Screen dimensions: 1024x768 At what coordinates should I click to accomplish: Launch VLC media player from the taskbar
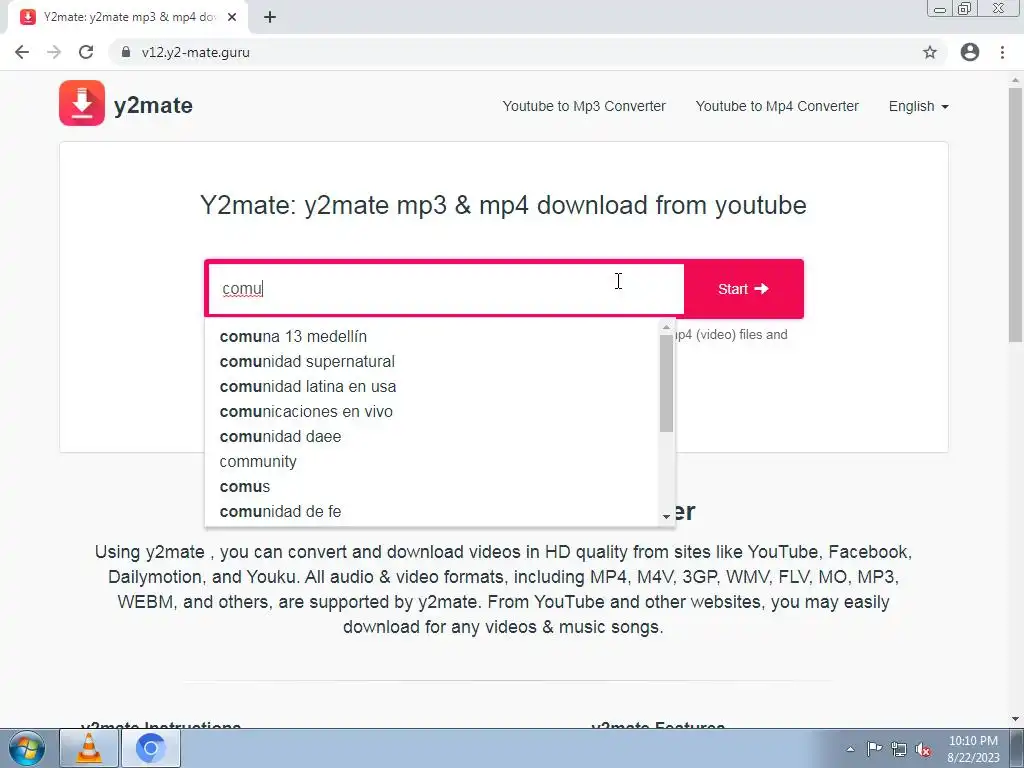point(89,748)
